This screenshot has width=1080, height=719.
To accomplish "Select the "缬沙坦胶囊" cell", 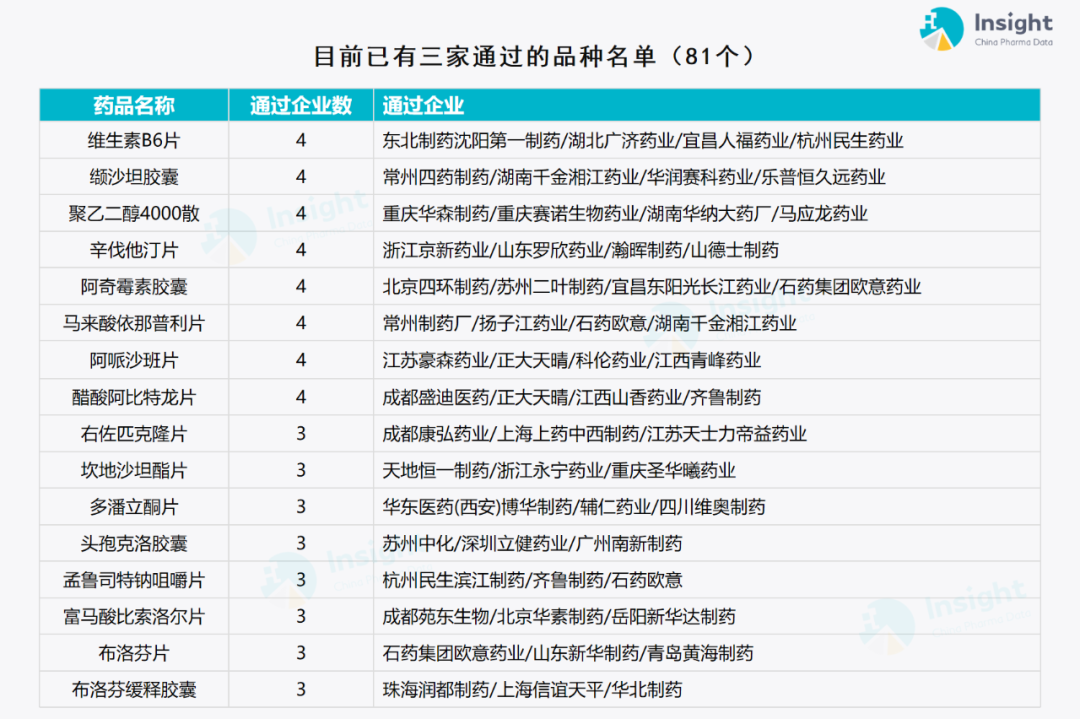I will 134,177.
